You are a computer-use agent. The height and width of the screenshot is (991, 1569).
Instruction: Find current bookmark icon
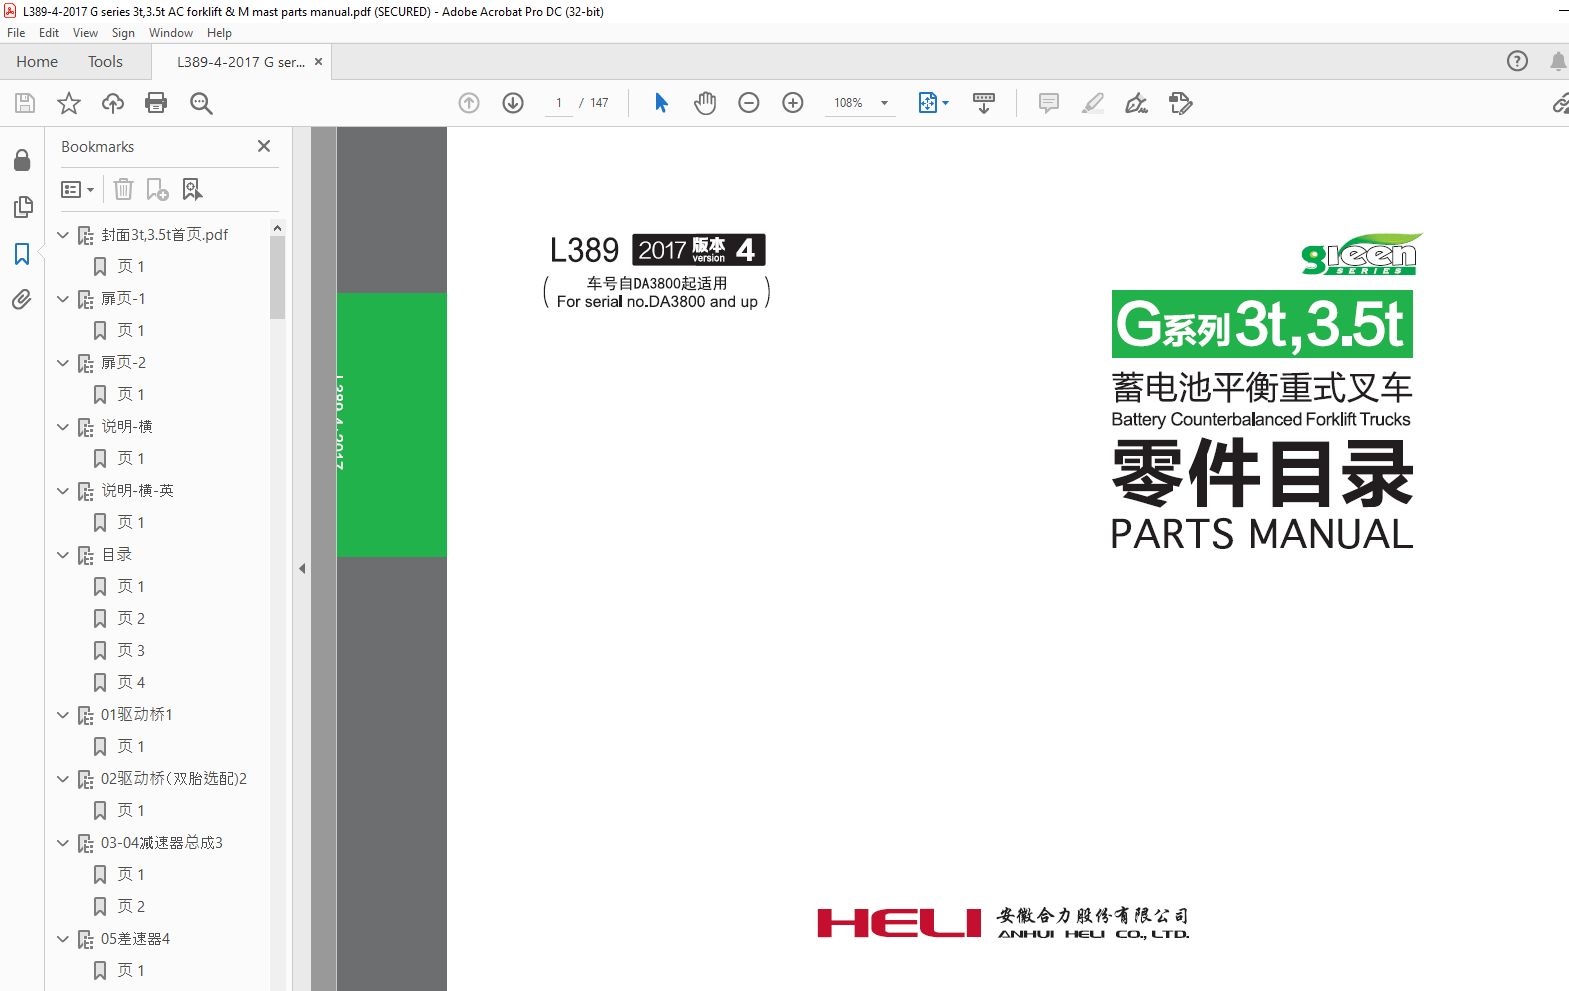pos(192,189)
